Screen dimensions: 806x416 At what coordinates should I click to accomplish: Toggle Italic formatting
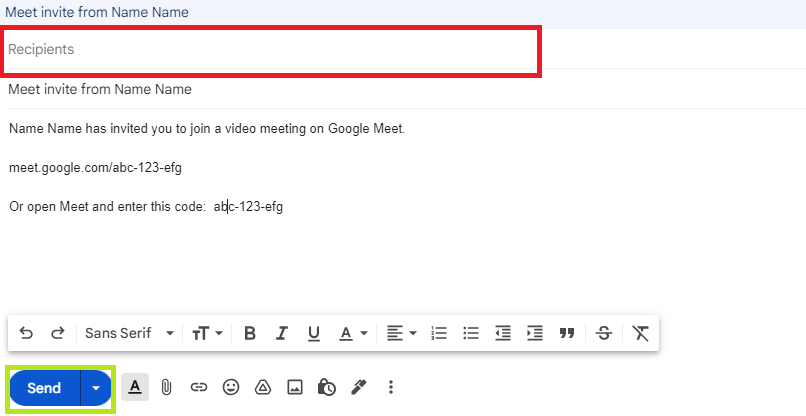pyautogui.click(x=281, y=333)
